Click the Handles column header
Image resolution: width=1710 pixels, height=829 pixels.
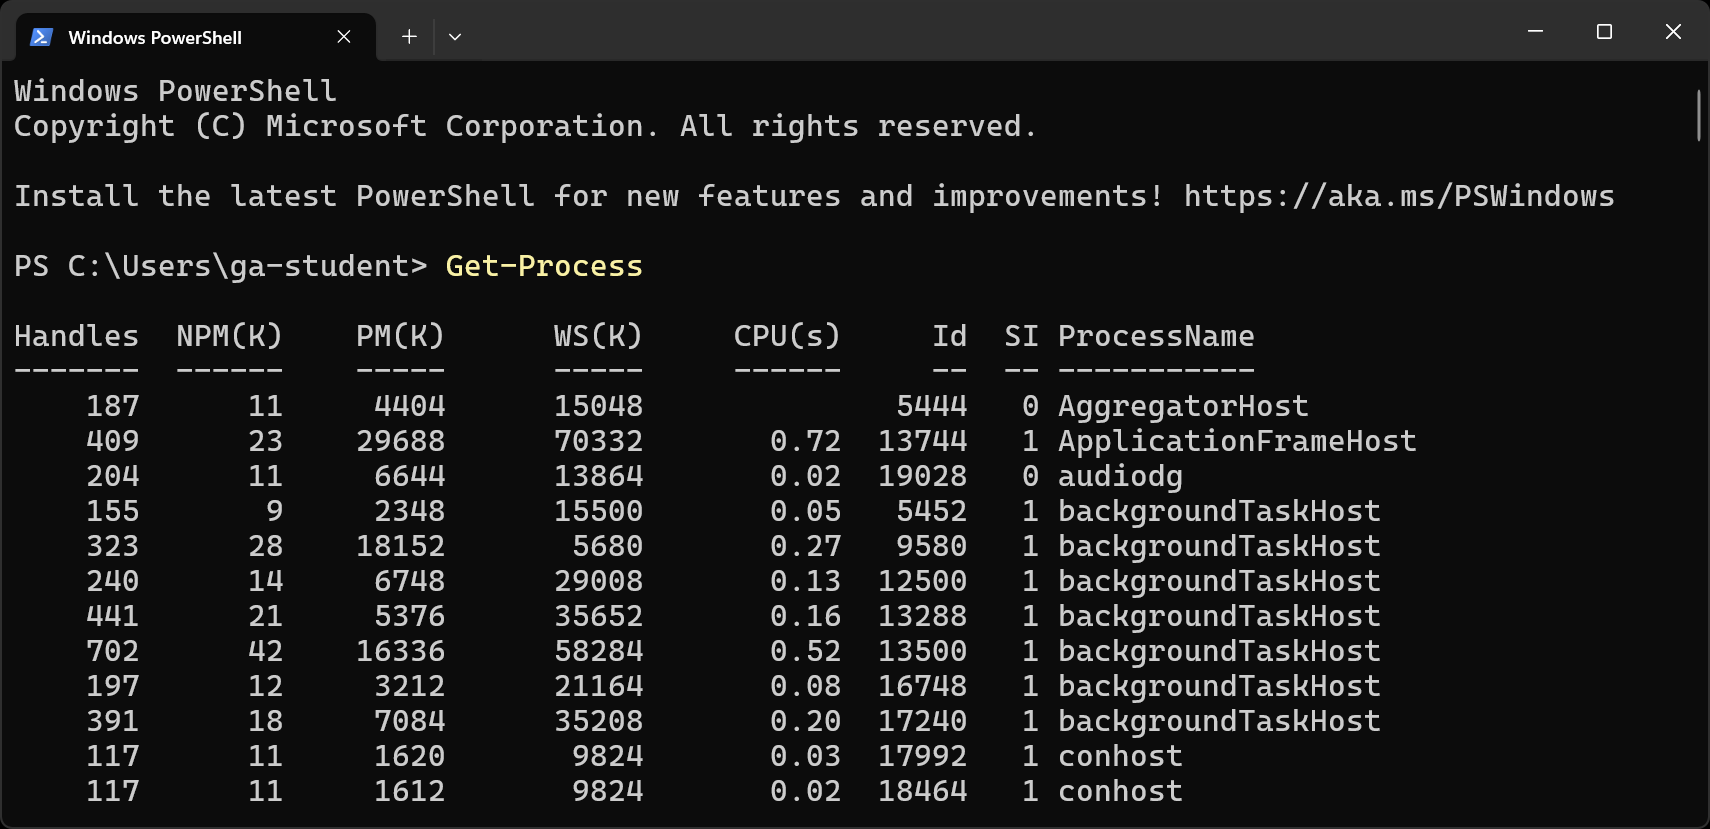click(76, 336)
